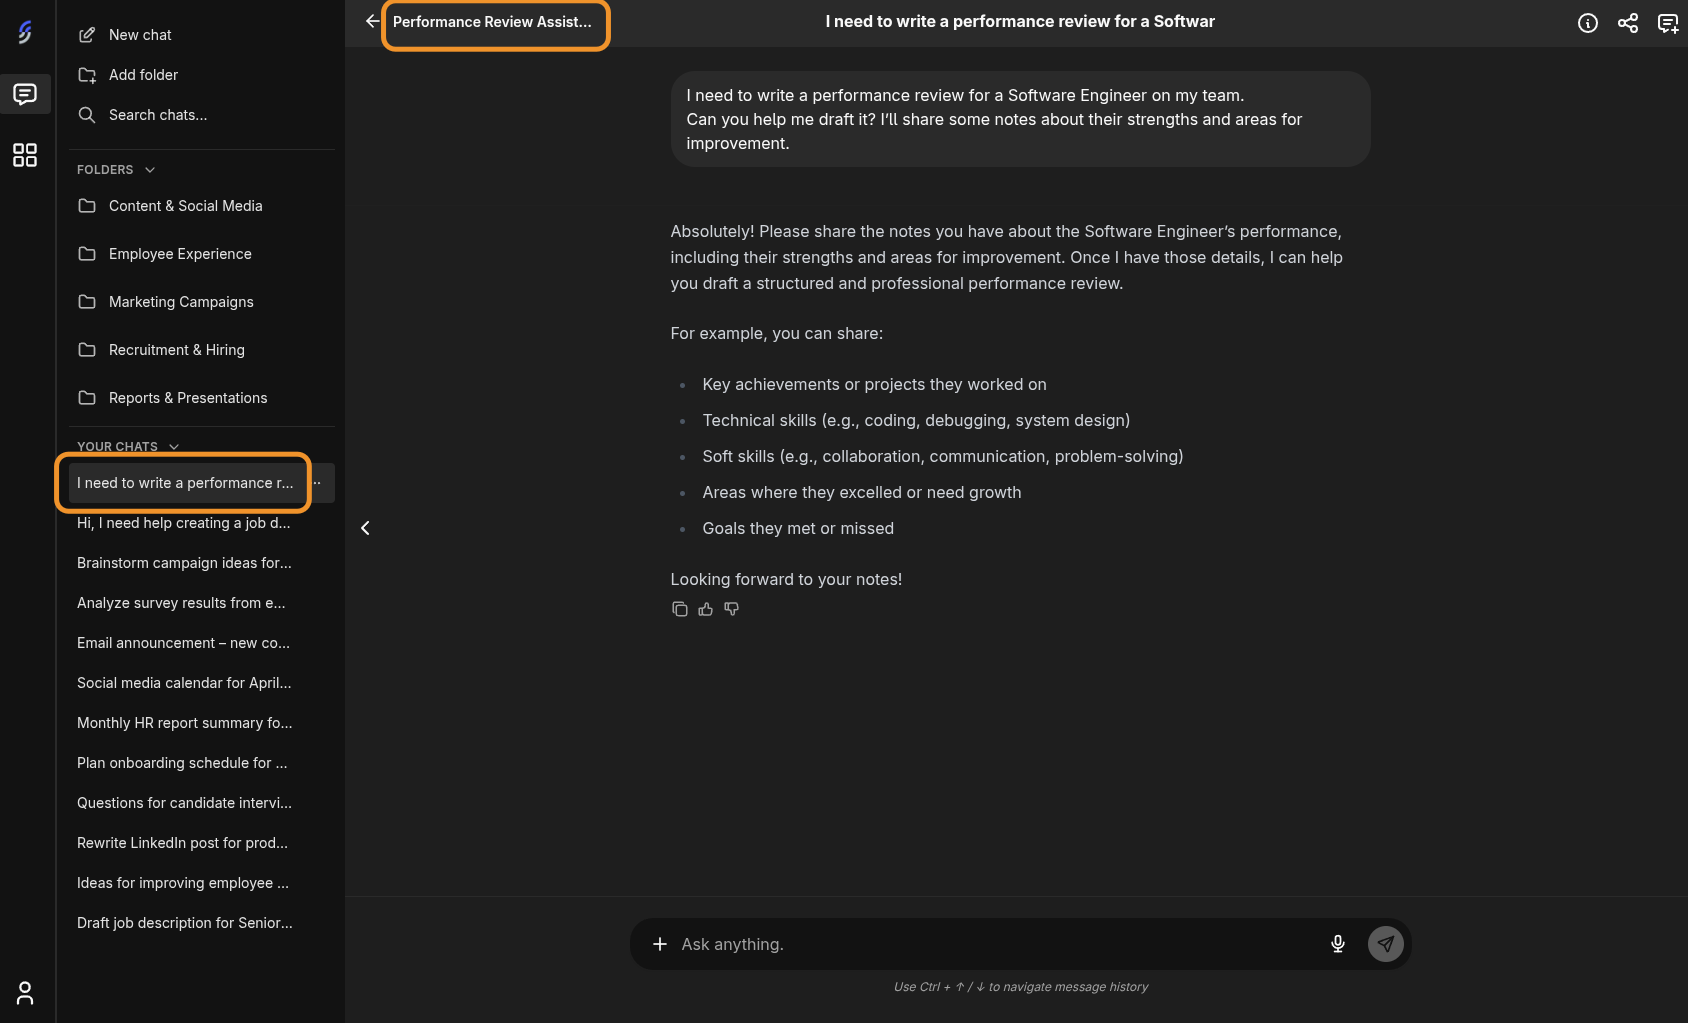Give thumbs down to the response
1688x1023 pixels.
pos(732,609)
